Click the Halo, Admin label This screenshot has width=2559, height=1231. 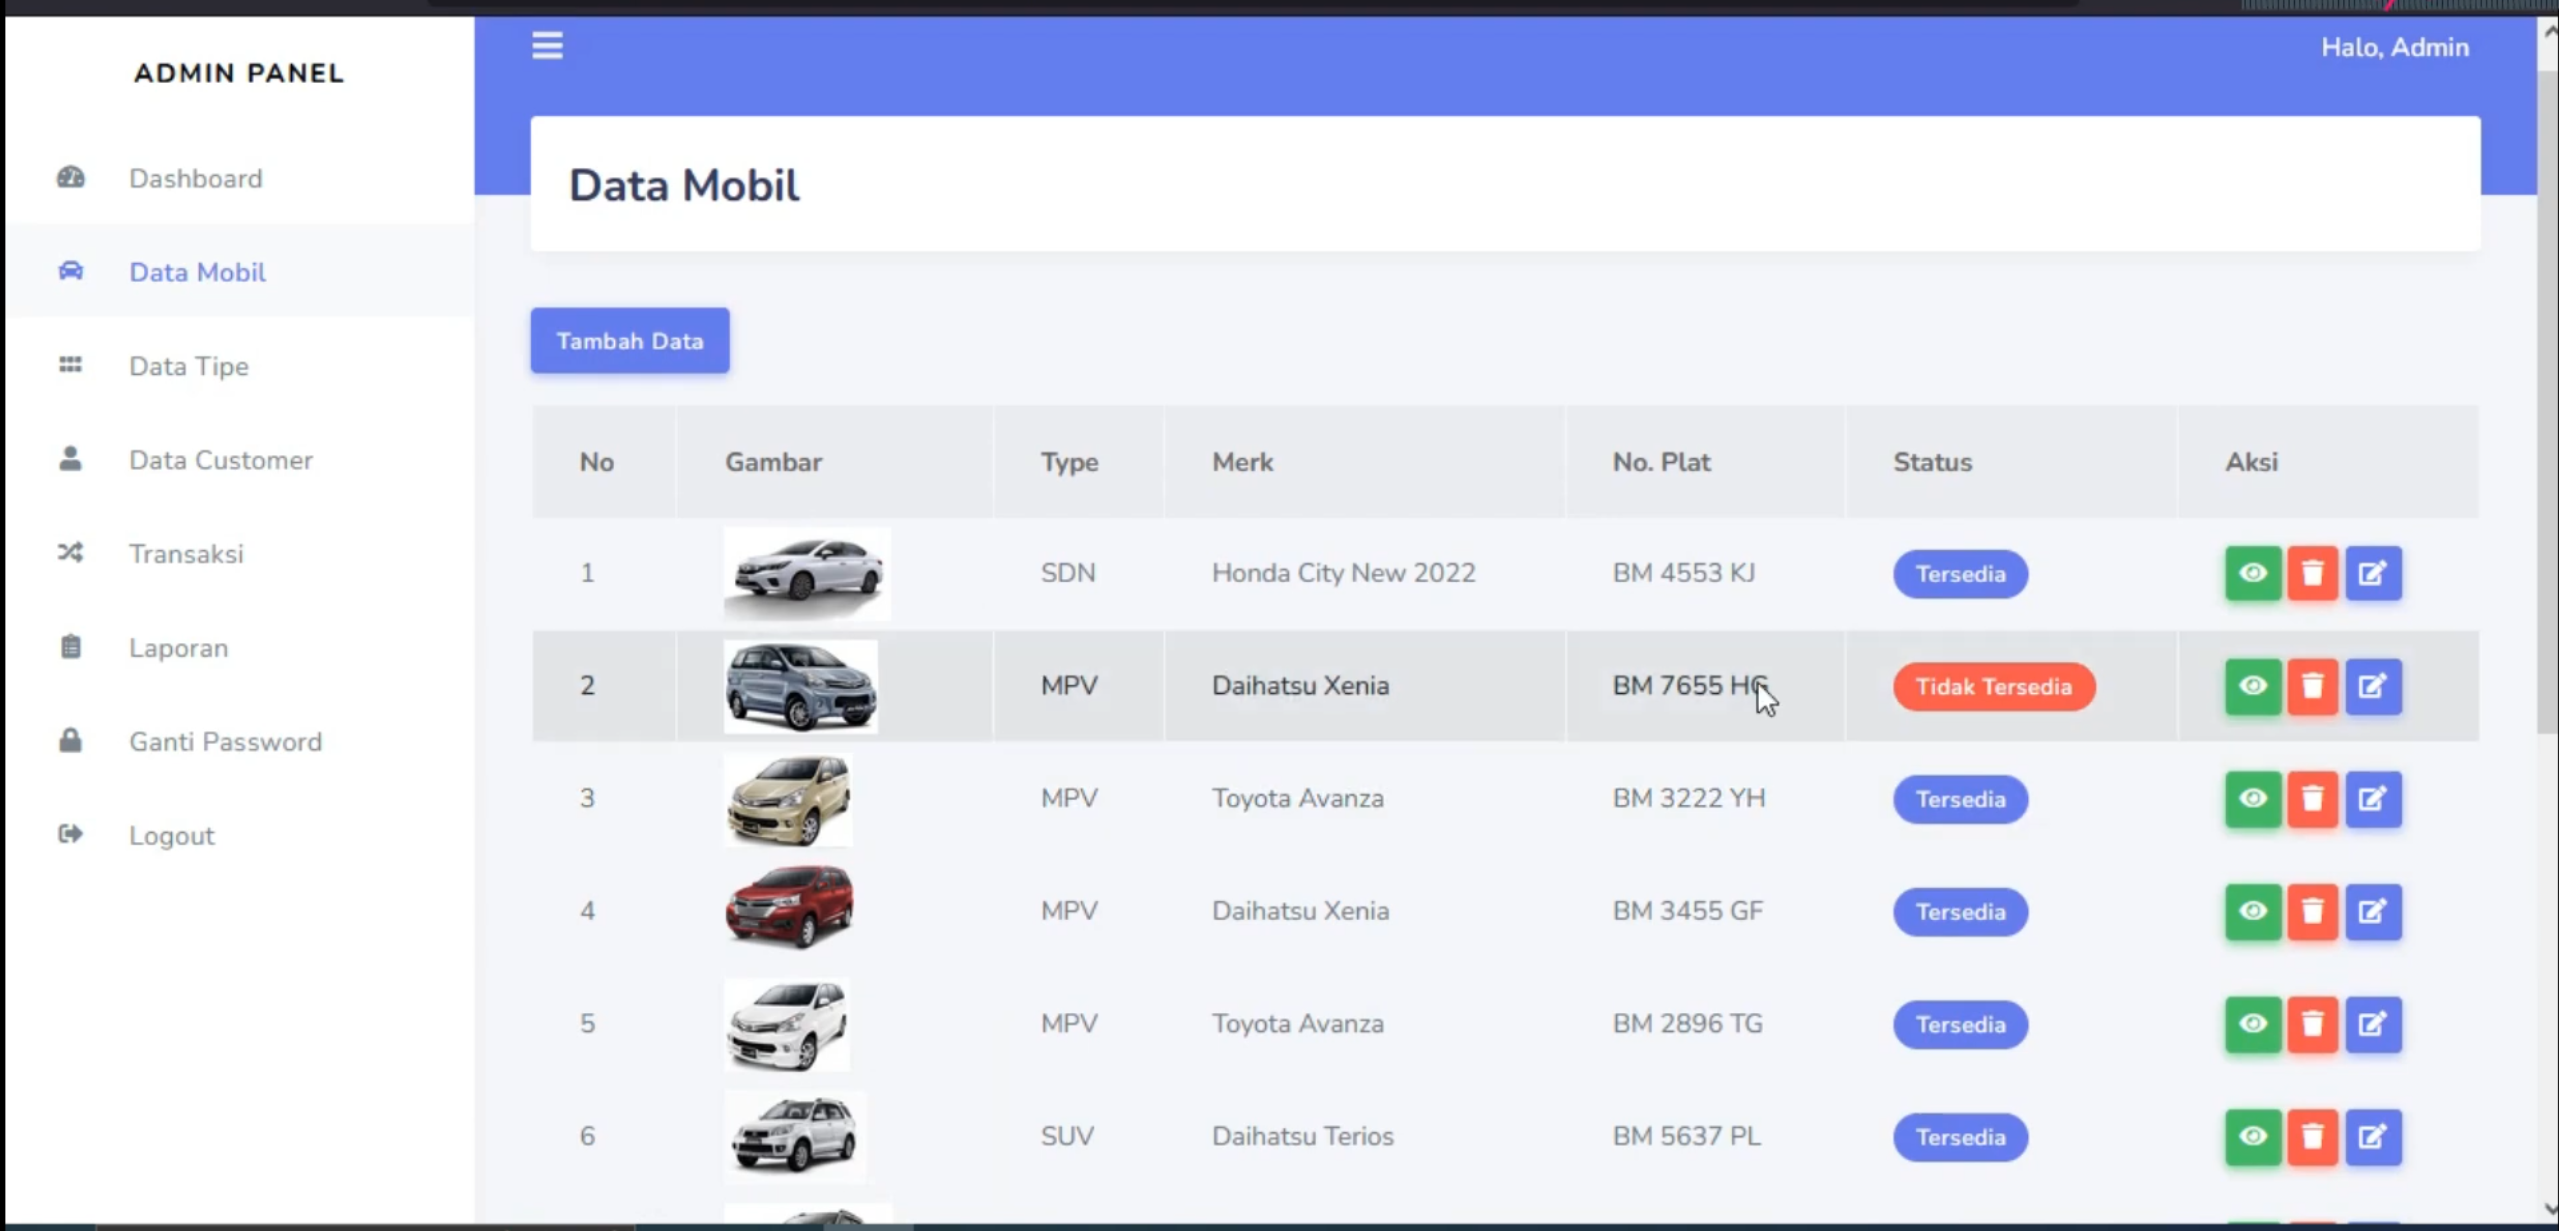[2394, 48]
